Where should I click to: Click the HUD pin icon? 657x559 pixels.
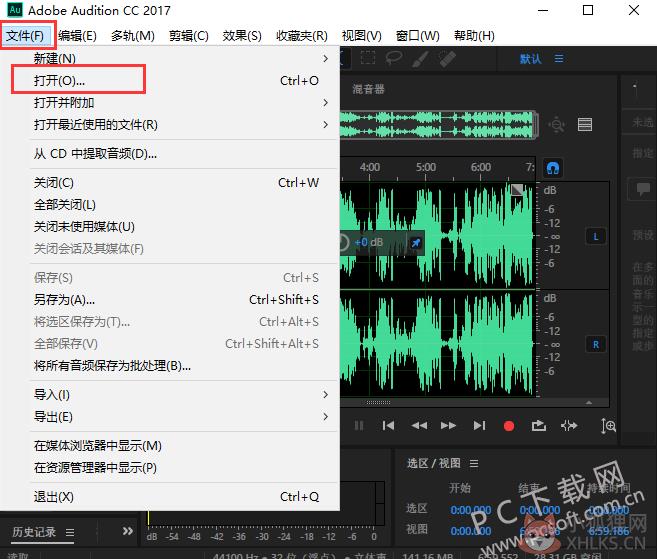[416, 243]
